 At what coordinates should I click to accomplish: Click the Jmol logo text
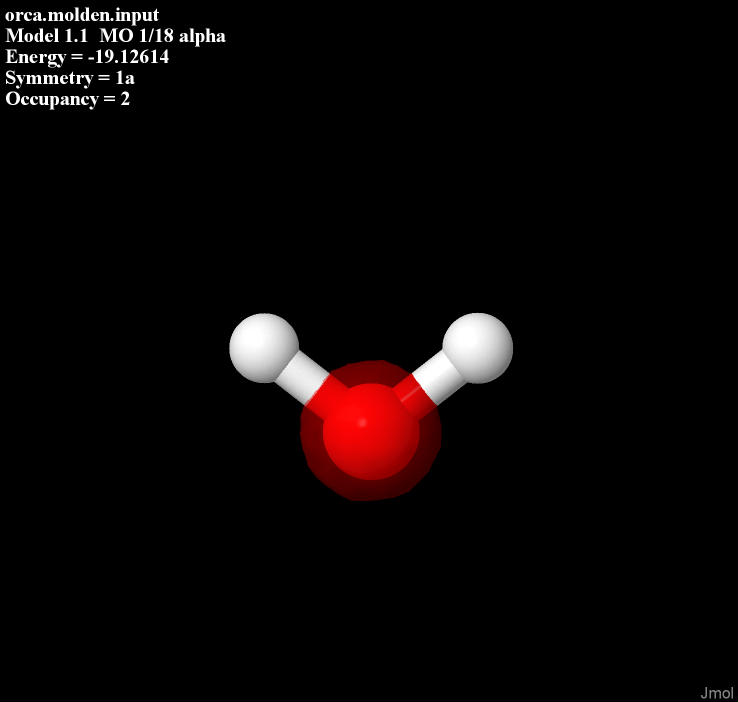pos(716,693)
